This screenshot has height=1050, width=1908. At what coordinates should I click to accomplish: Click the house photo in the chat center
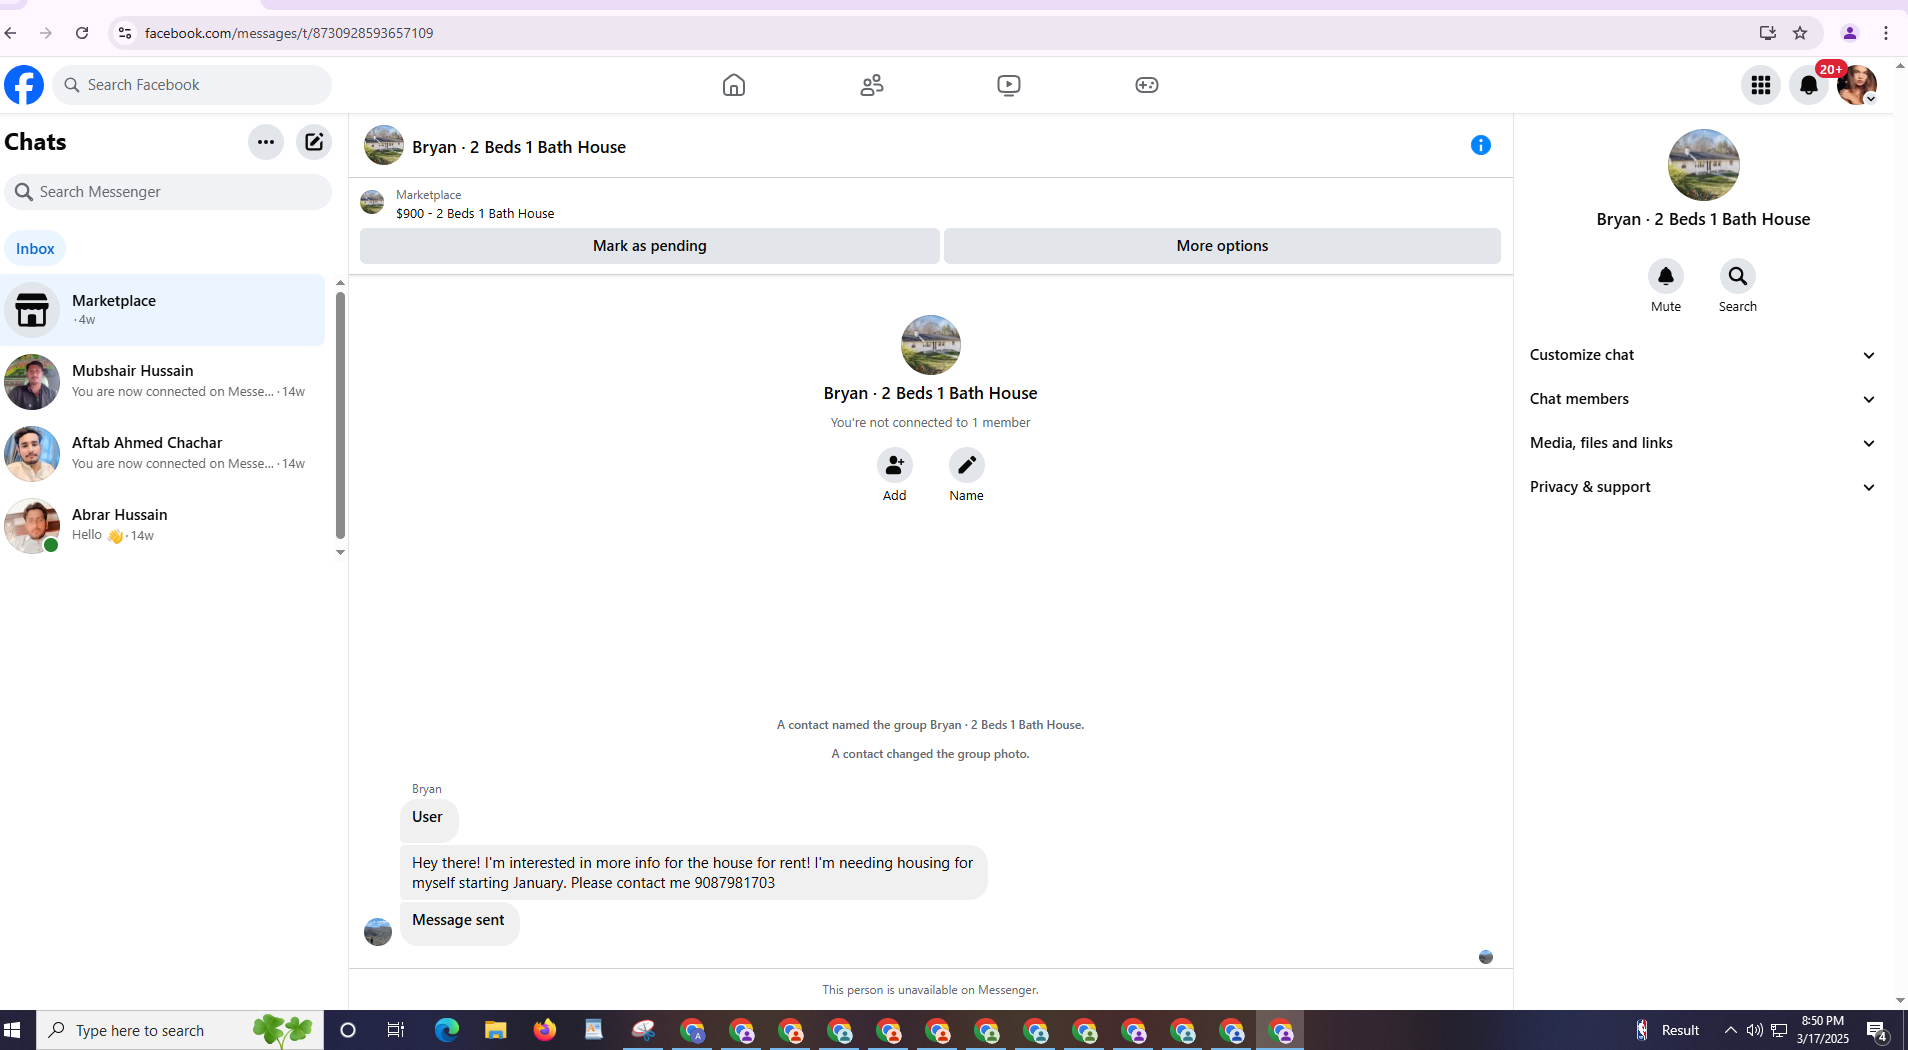[x=931, y=345]
